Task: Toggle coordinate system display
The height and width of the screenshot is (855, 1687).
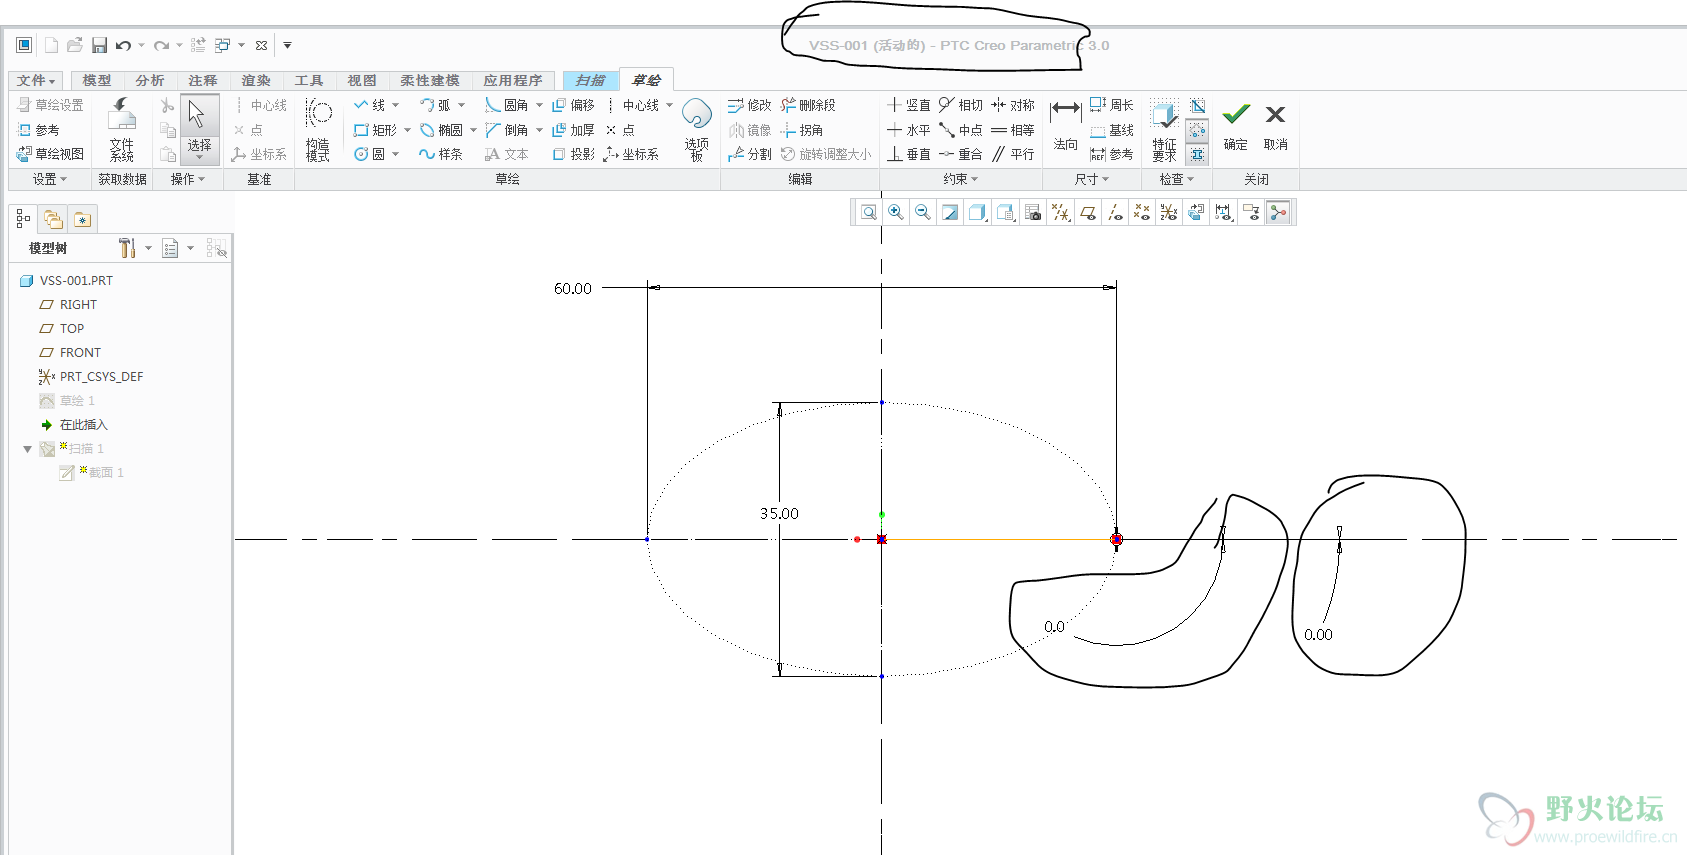Action: click(x=1169, y=212)
